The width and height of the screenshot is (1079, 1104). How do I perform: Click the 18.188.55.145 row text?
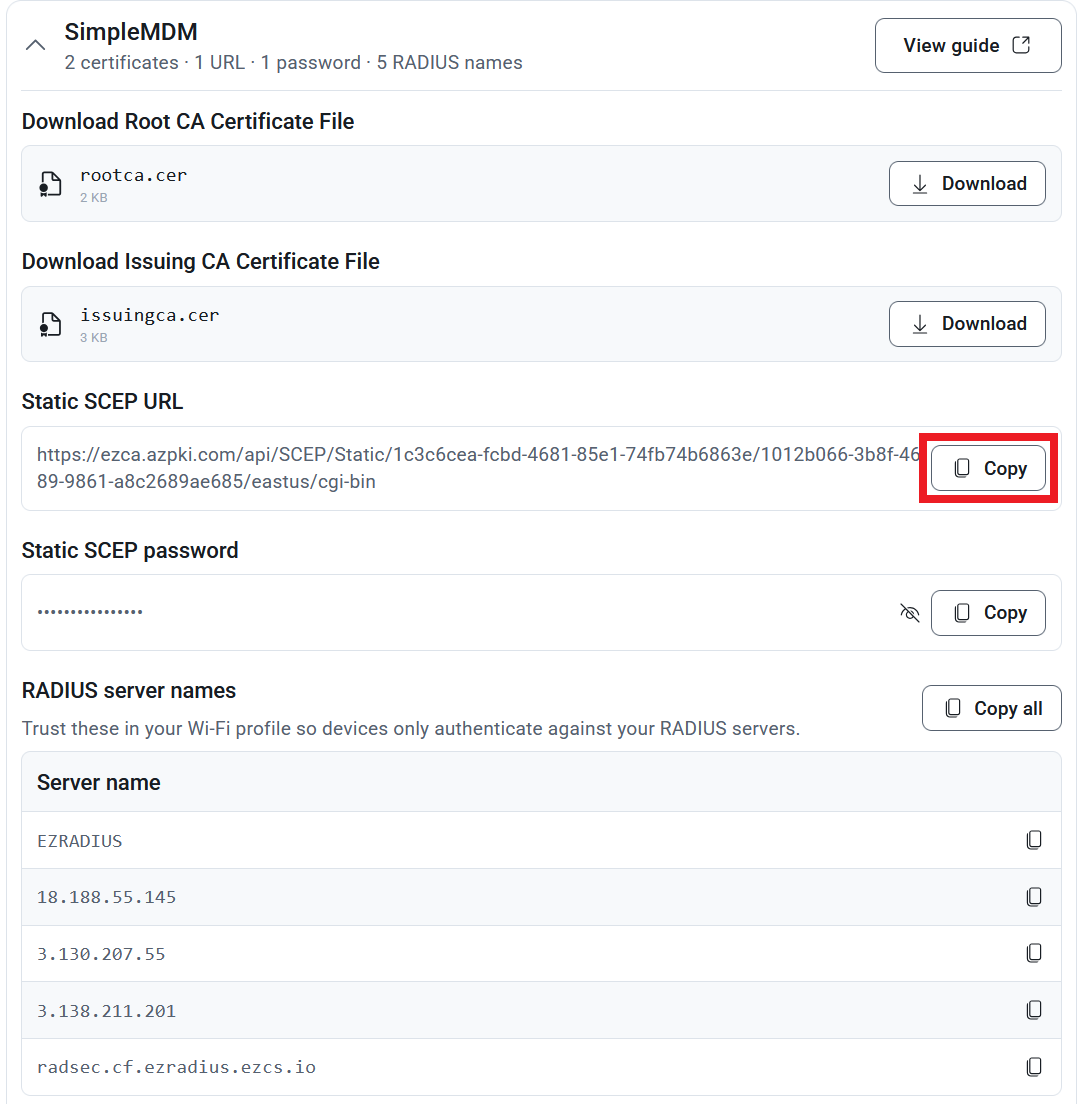coord(106,898)
